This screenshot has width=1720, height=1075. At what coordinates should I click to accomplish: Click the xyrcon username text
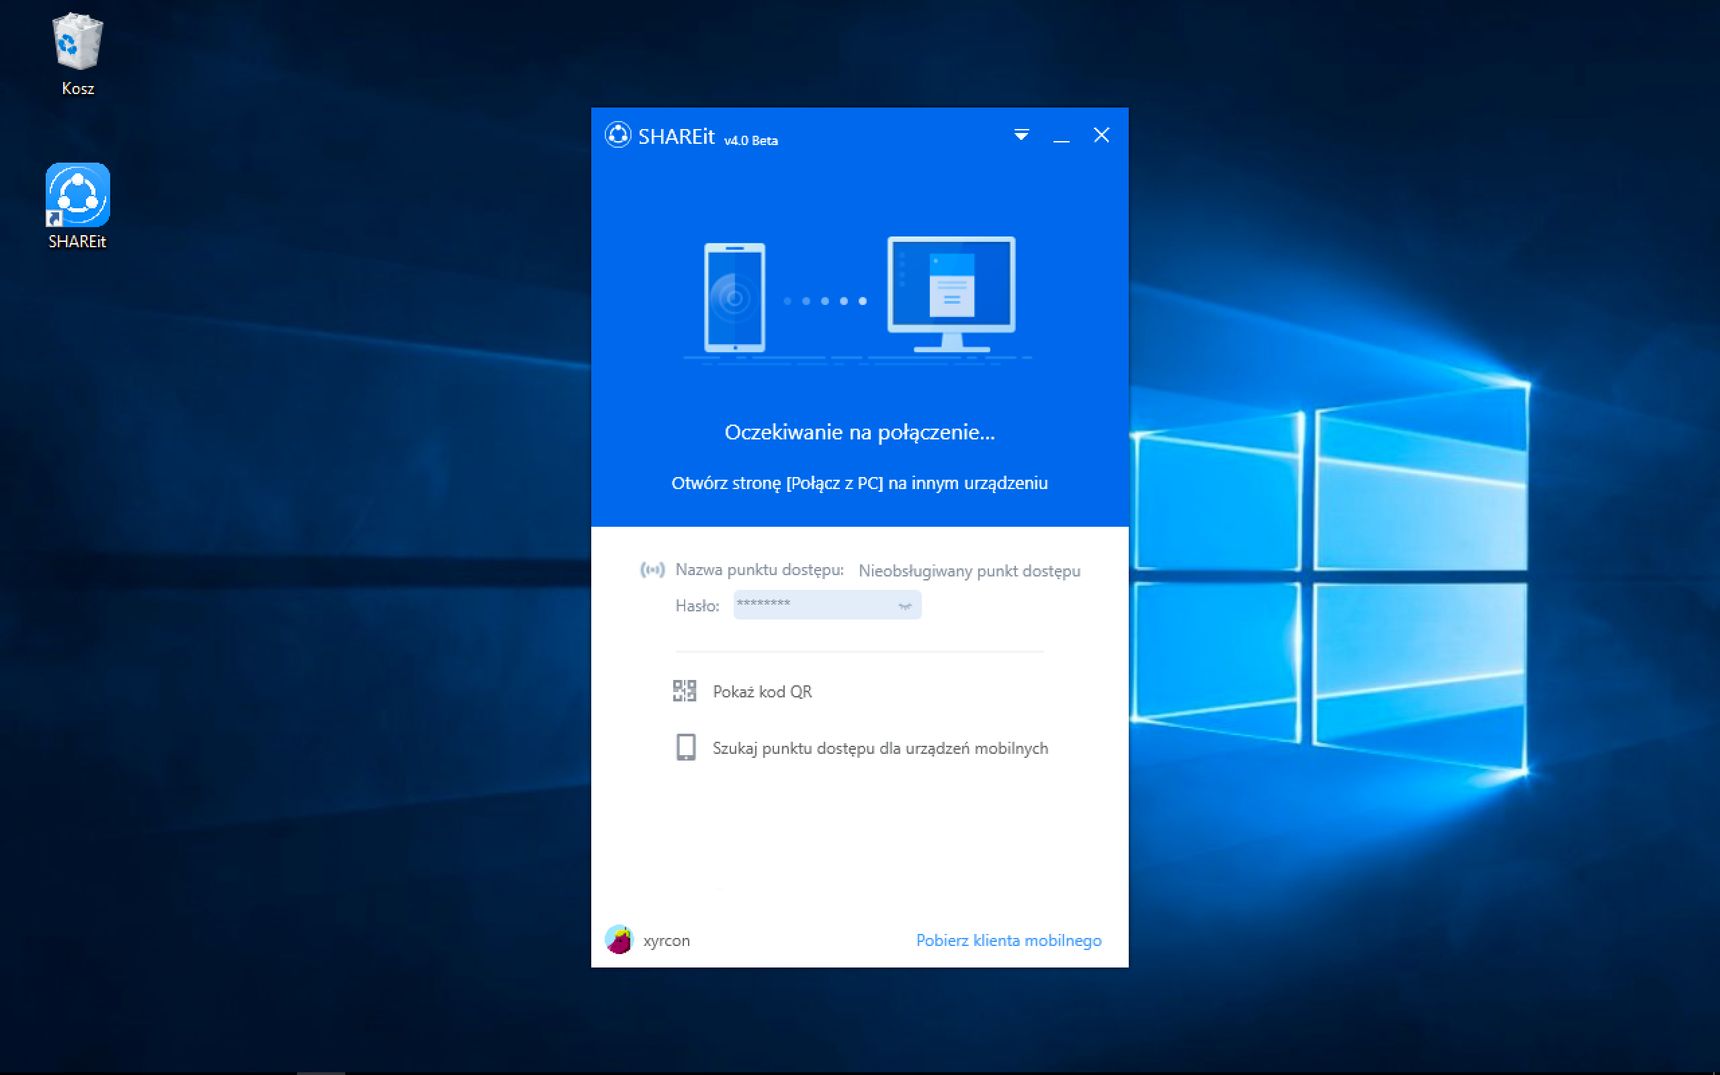click(x=667, y=940)
